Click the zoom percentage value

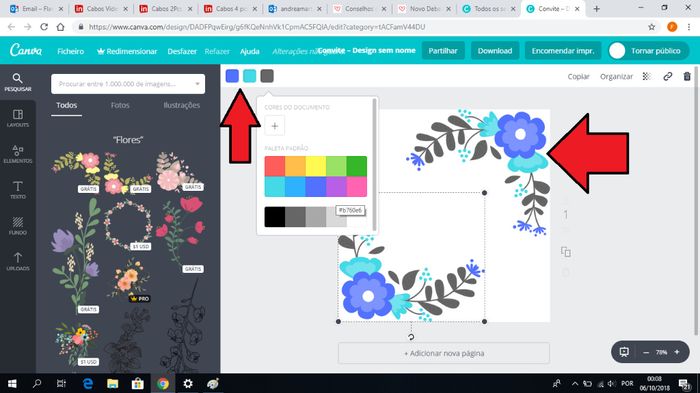[x=661, y=352]
